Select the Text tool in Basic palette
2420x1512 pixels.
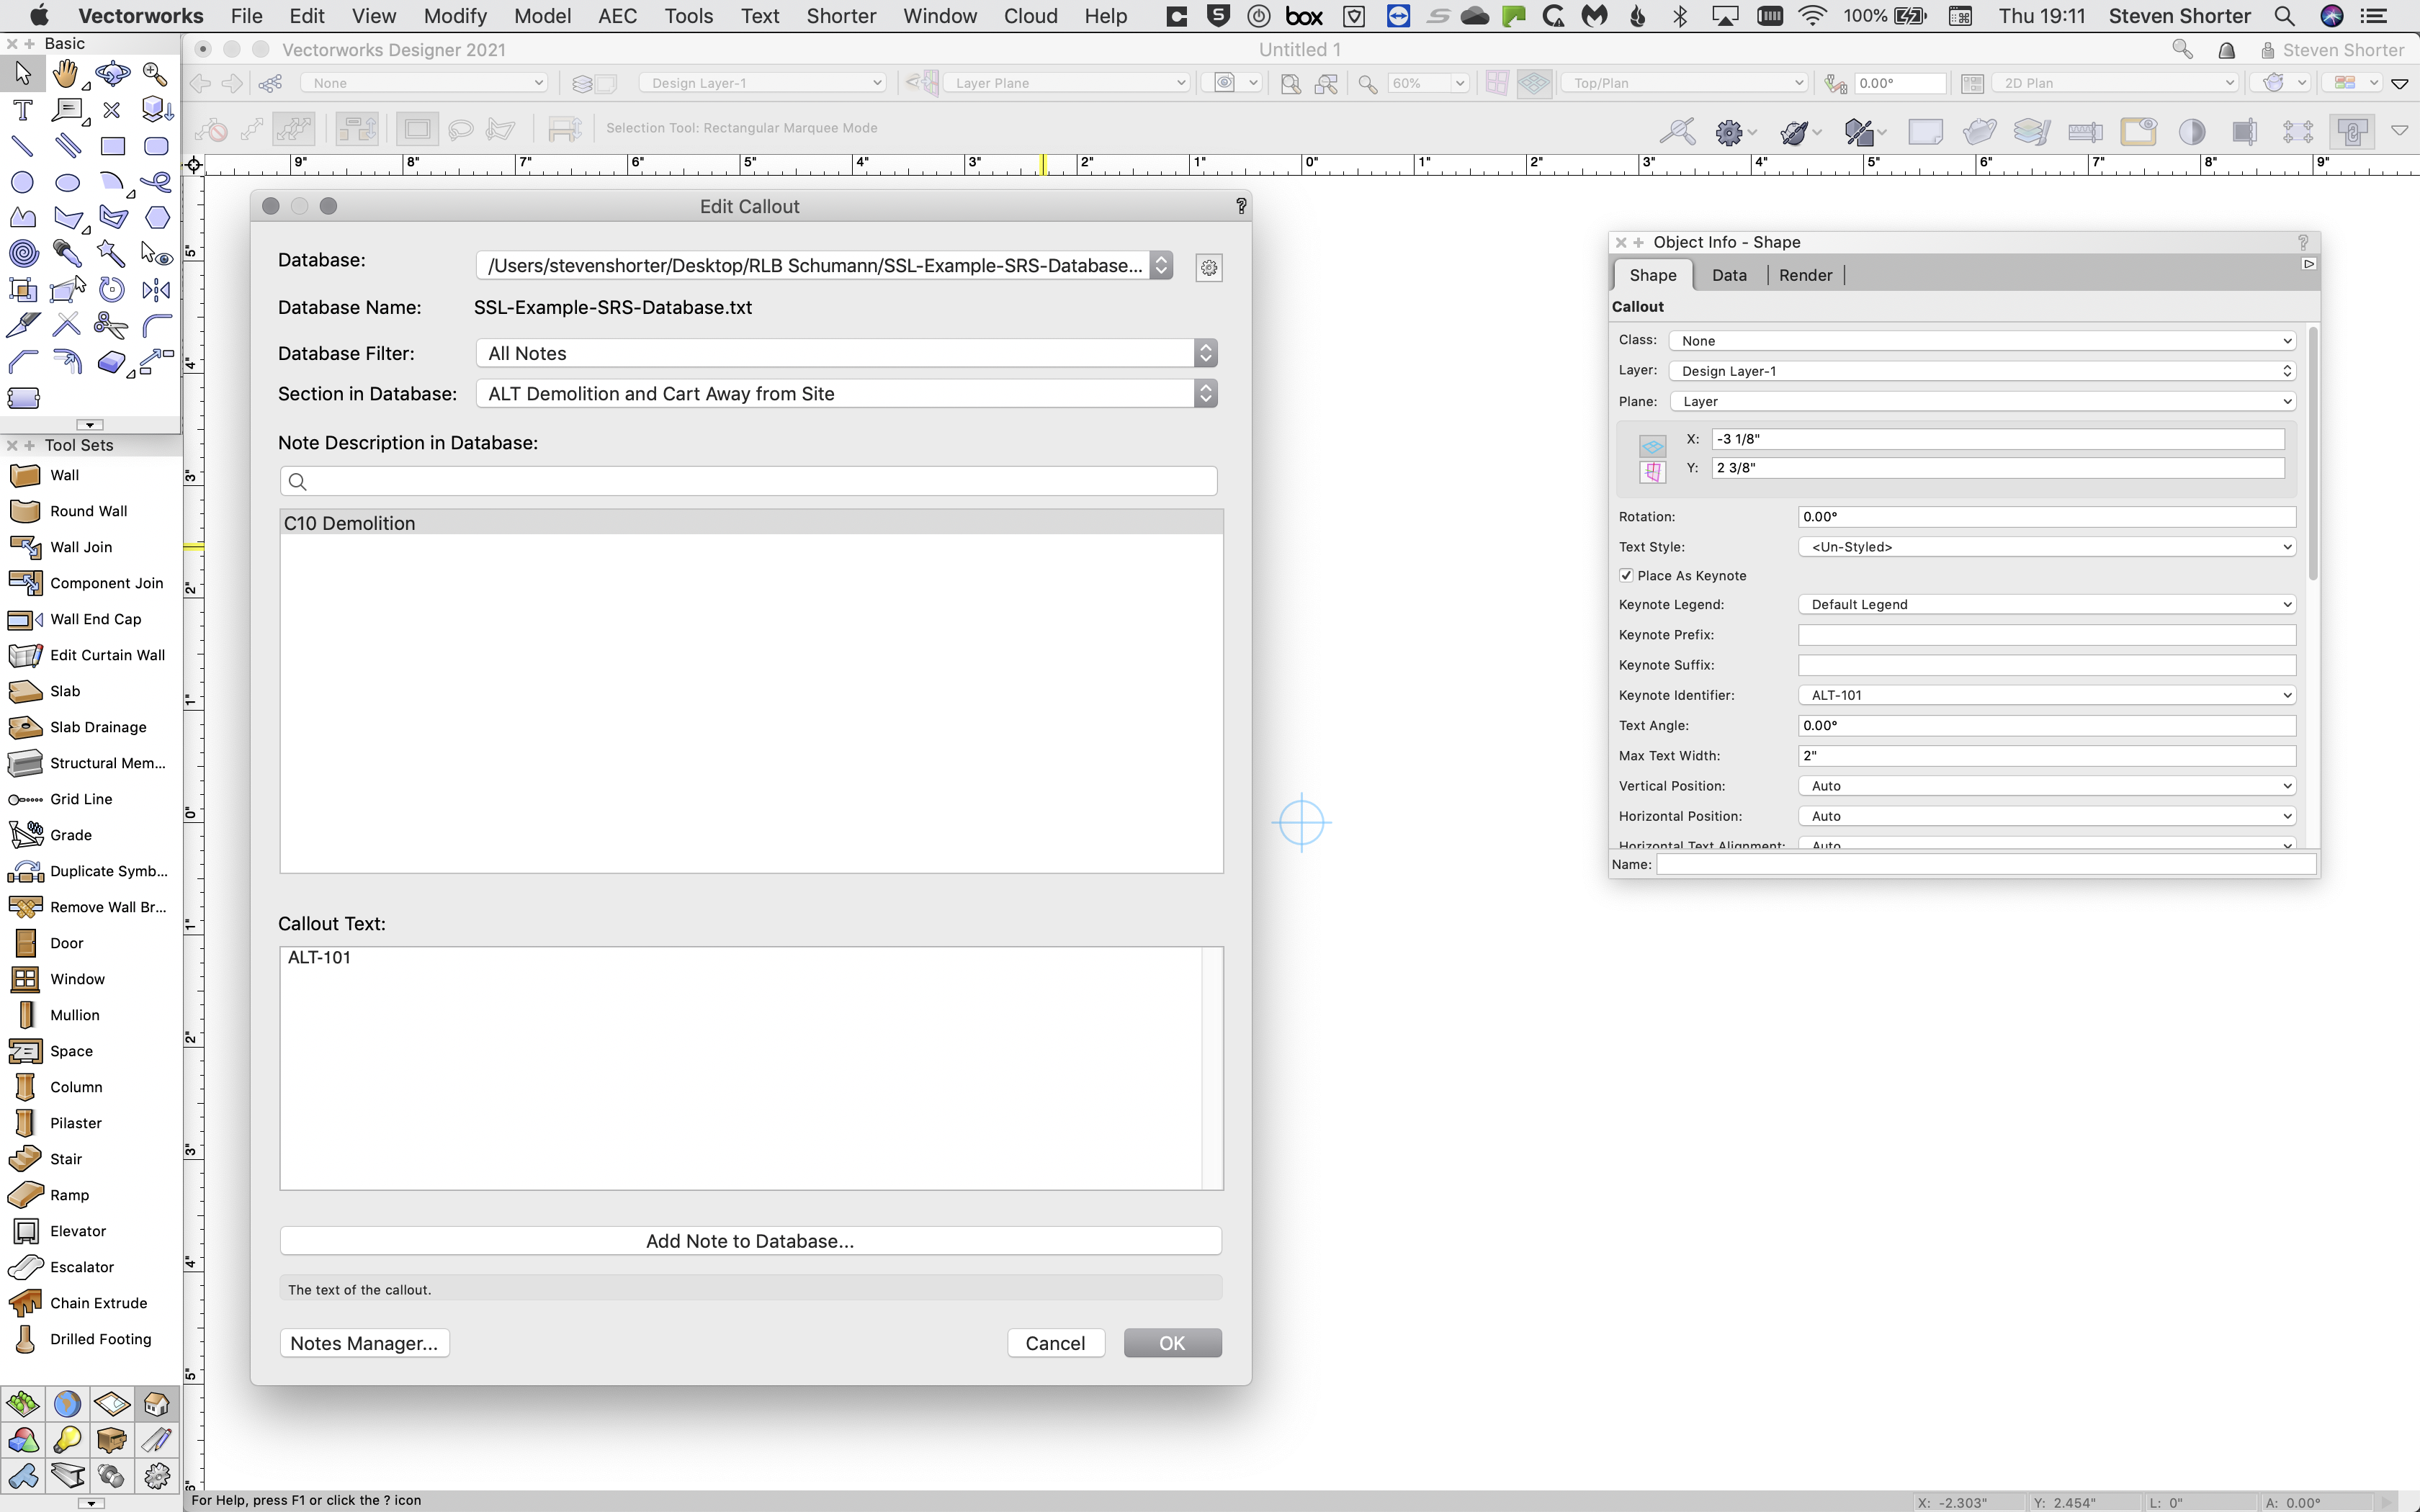(22, 110)
